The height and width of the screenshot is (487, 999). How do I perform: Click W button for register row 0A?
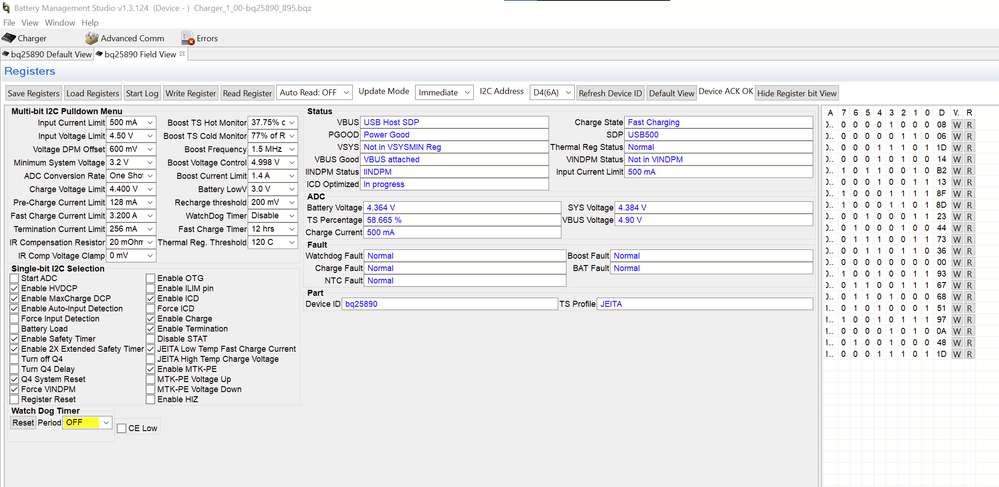coord(957,331)
